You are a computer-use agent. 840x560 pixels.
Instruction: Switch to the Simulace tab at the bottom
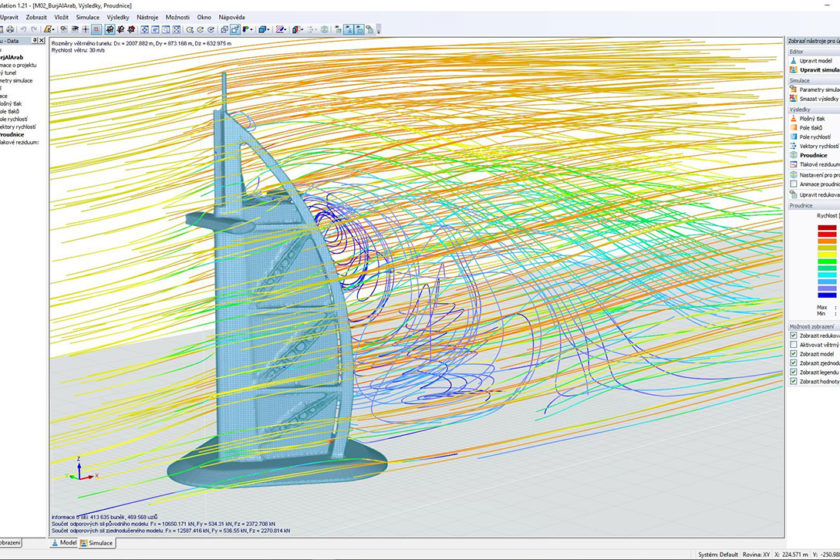click(x=96, y=543)
